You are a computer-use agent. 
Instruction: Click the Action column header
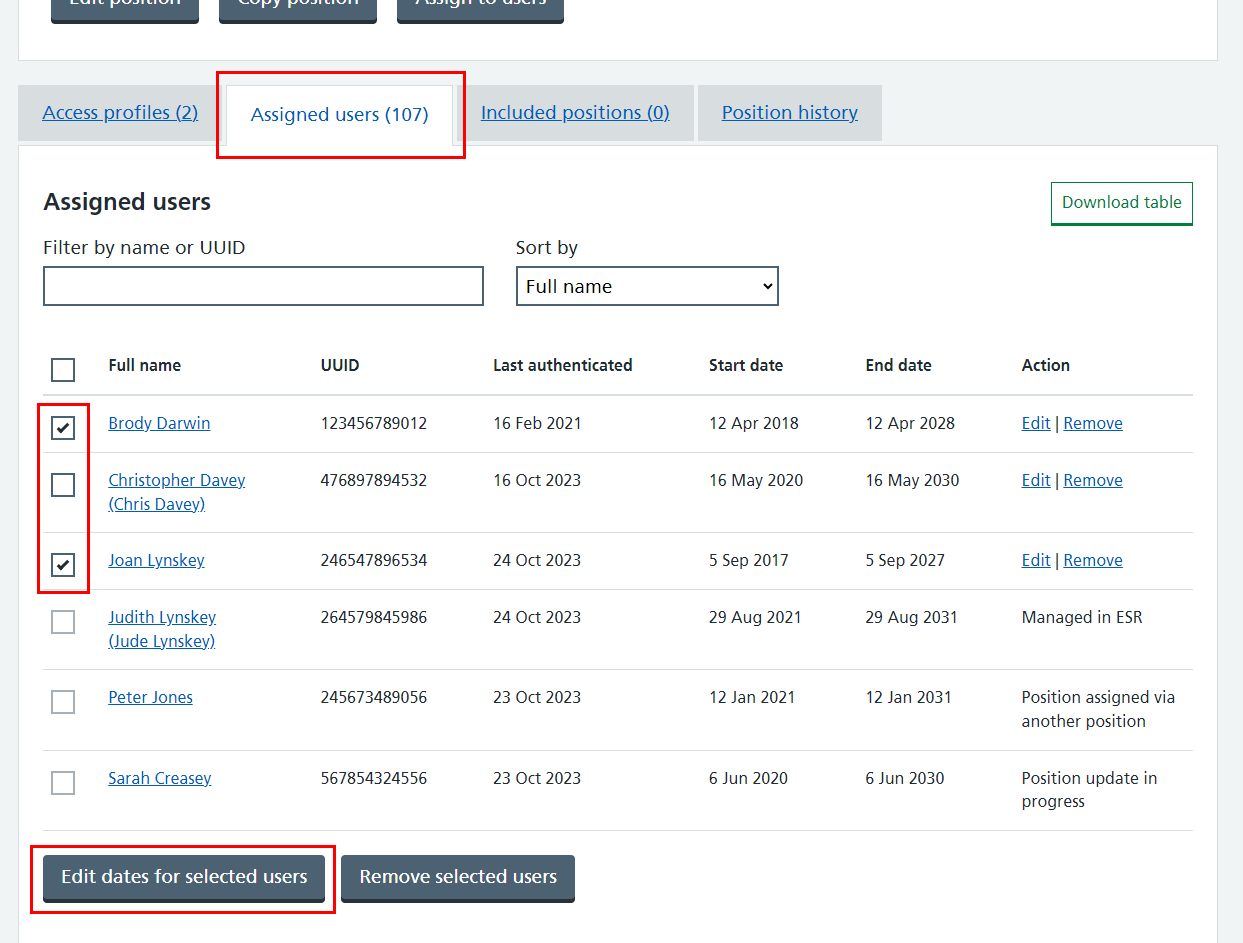[x=1046, y=365]
